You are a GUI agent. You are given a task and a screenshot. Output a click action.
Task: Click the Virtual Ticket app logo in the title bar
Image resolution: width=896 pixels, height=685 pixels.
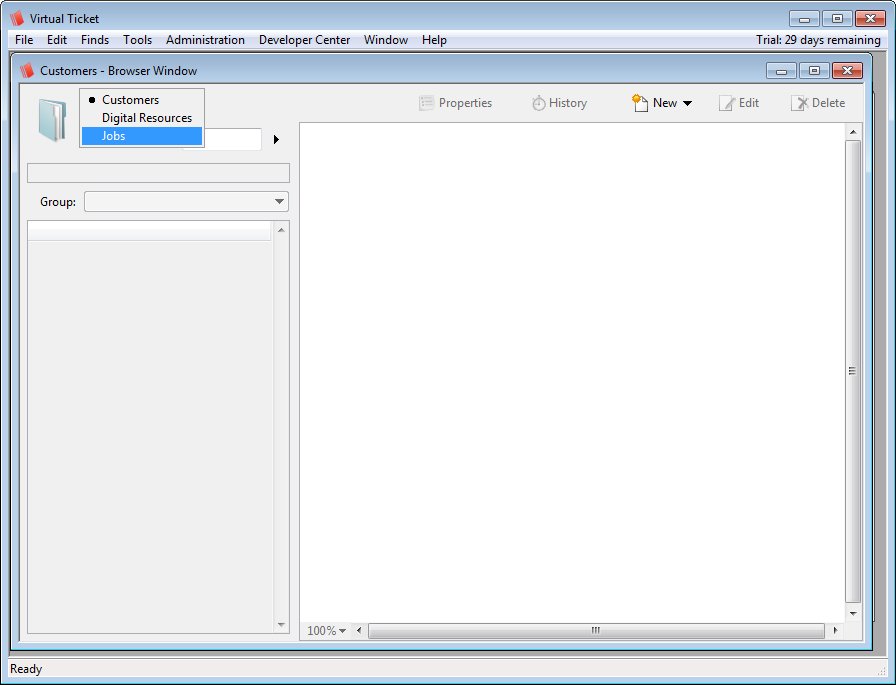point(17,18)
